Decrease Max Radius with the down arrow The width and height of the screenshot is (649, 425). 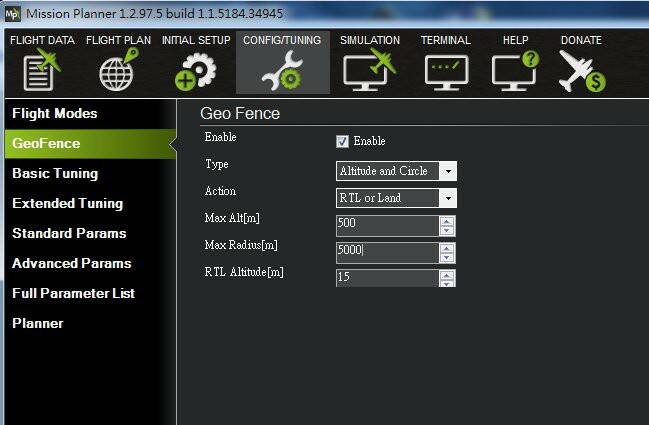pos(446,257)
